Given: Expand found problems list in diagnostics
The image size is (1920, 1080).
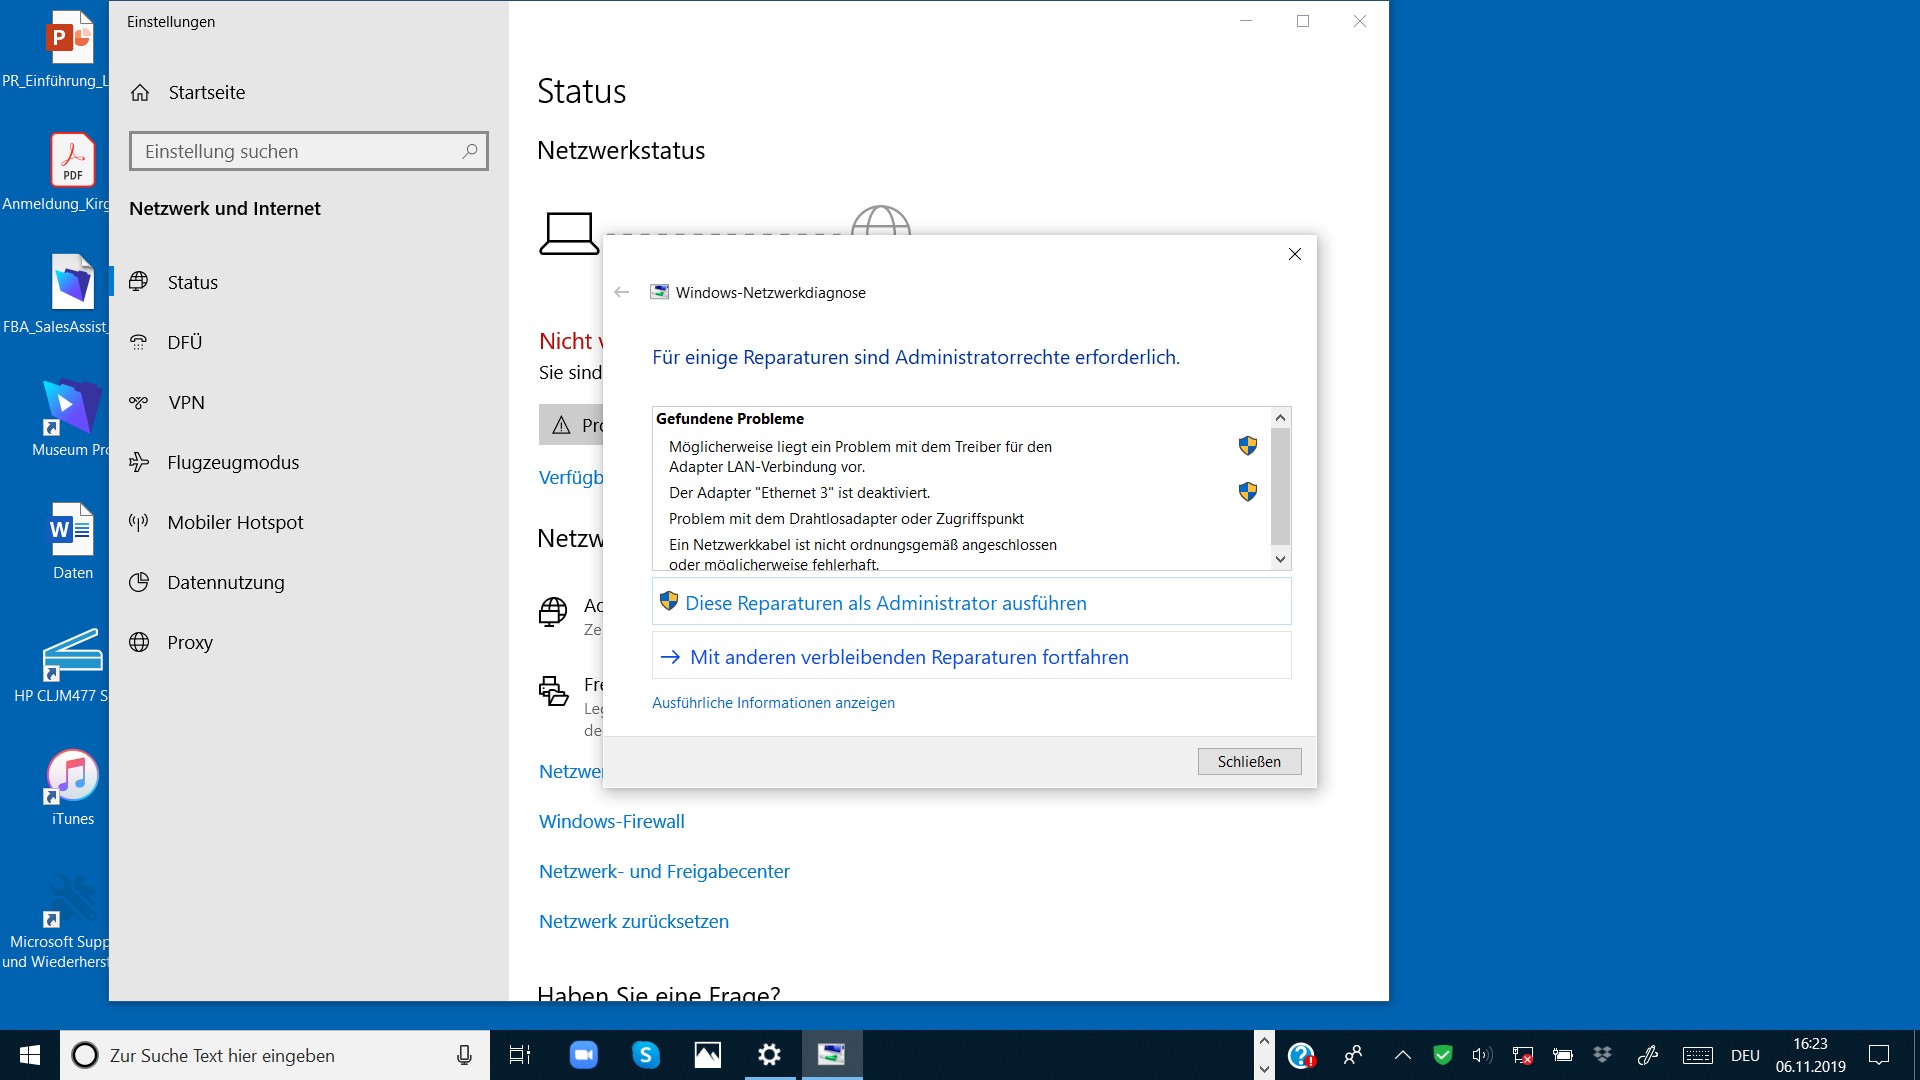Looking at the screenshot, I should point(1280,560).
